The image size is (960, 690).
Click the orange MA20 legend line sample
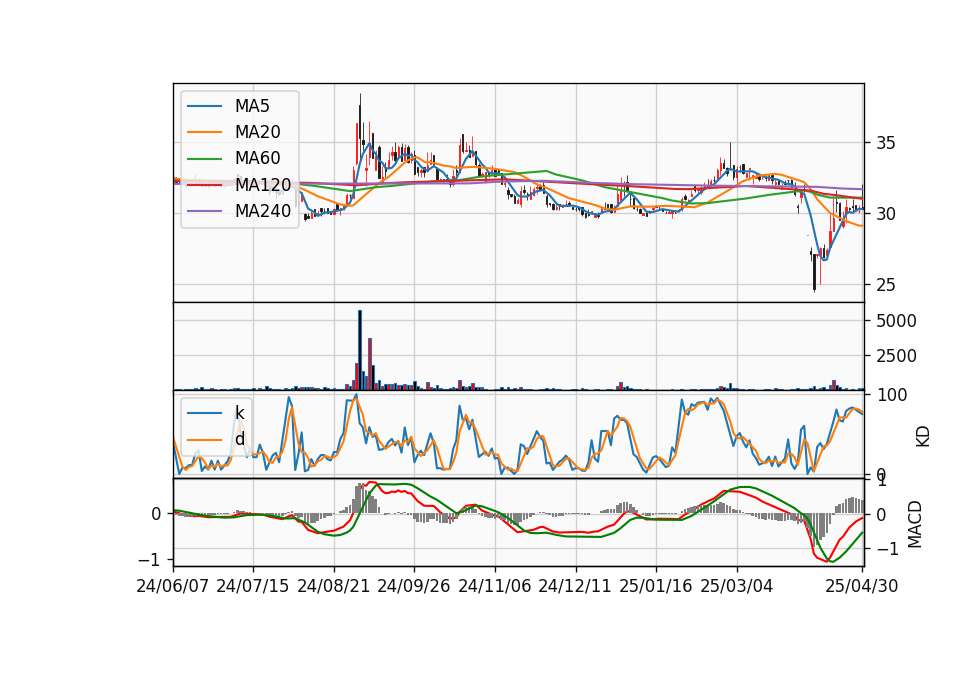coord(204,132)
